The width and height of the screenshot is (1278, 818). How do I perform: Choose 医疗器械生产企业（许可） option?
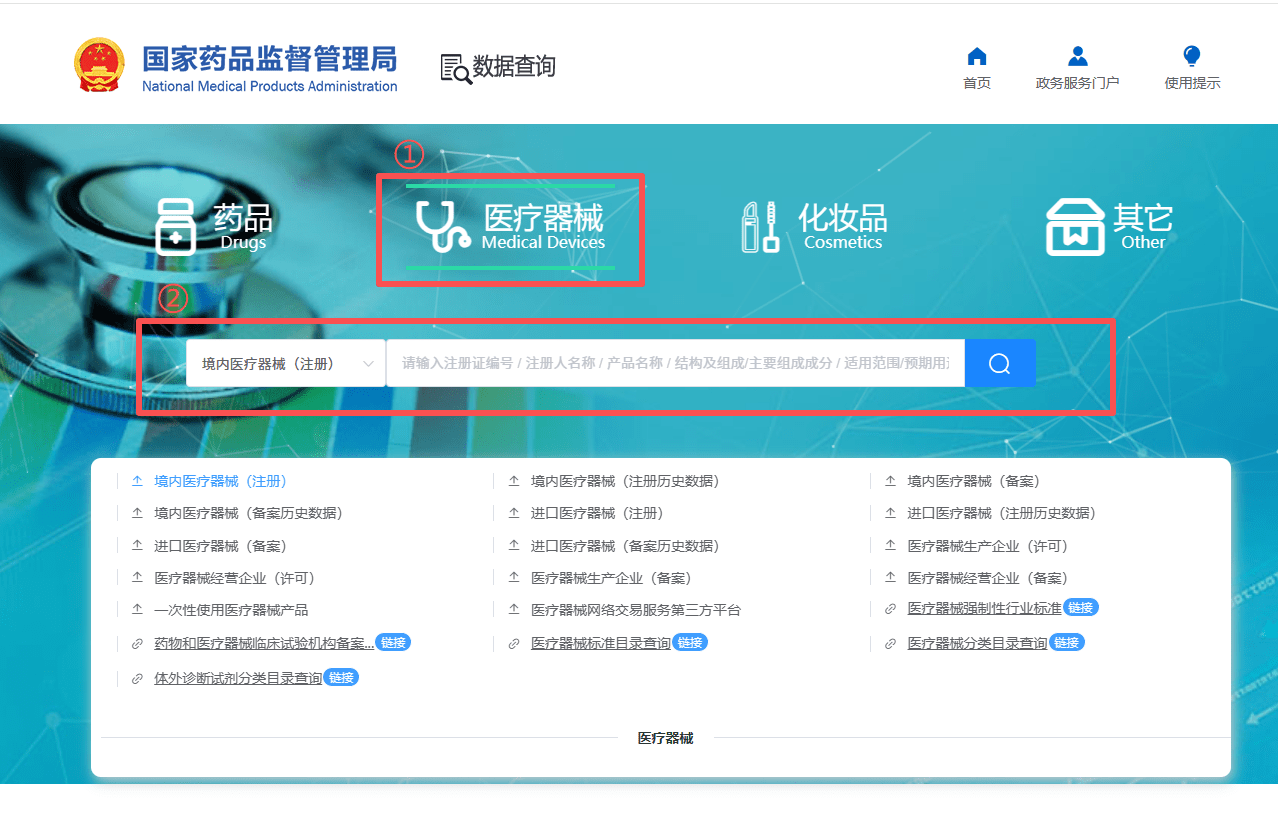pos(987,546)
